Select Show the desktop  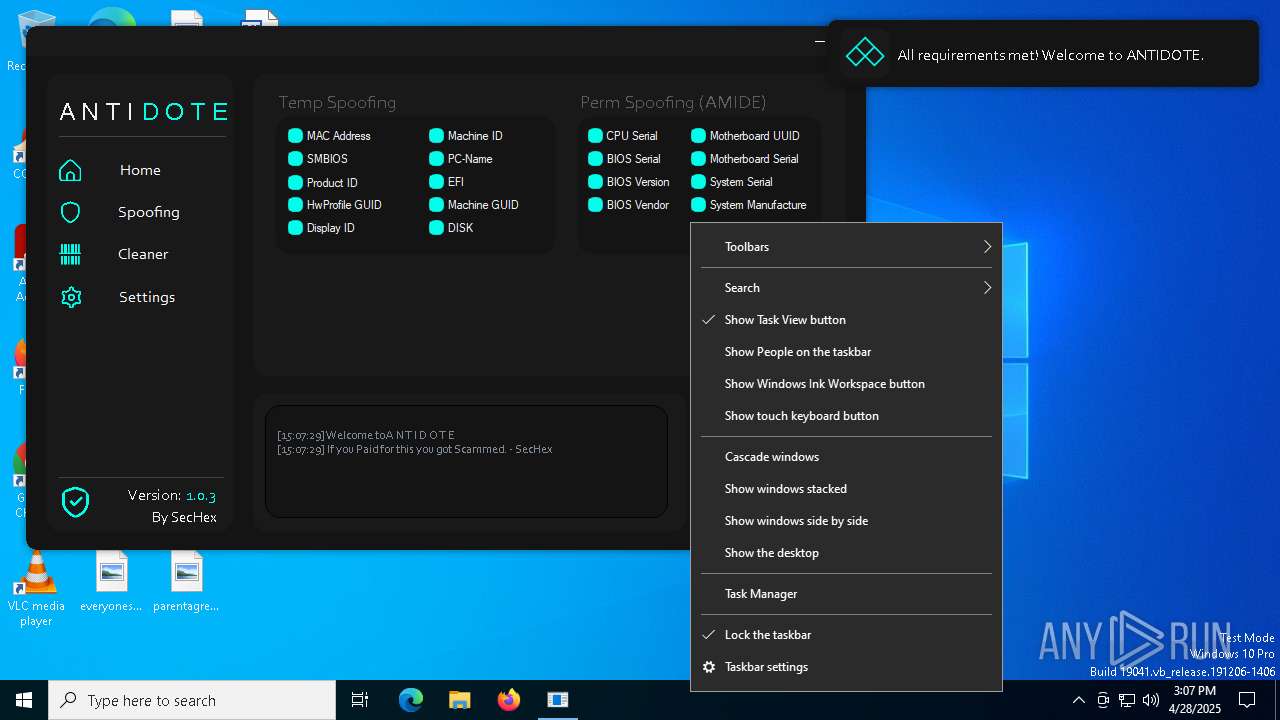(846, 553)
